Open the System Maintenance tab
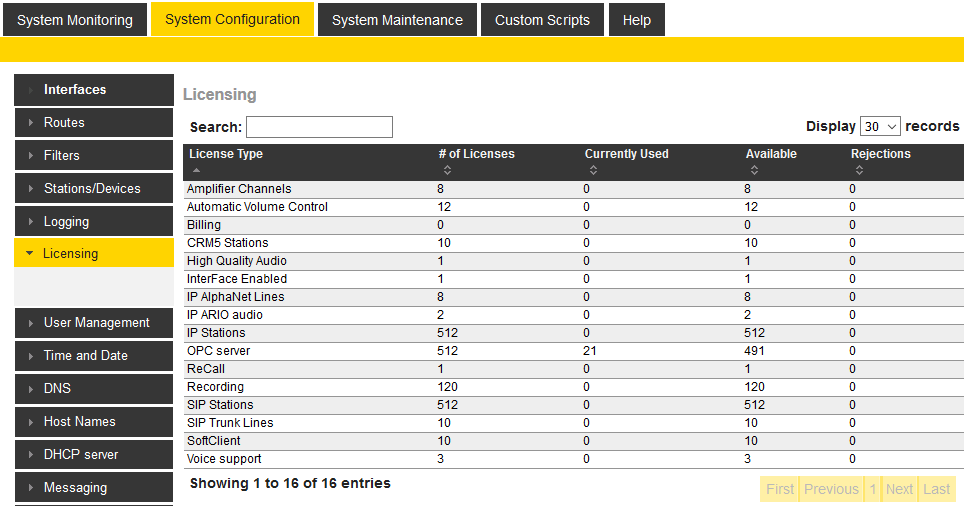Image resolution: width=964 pixels, height=506 pixels. (397, 20)
